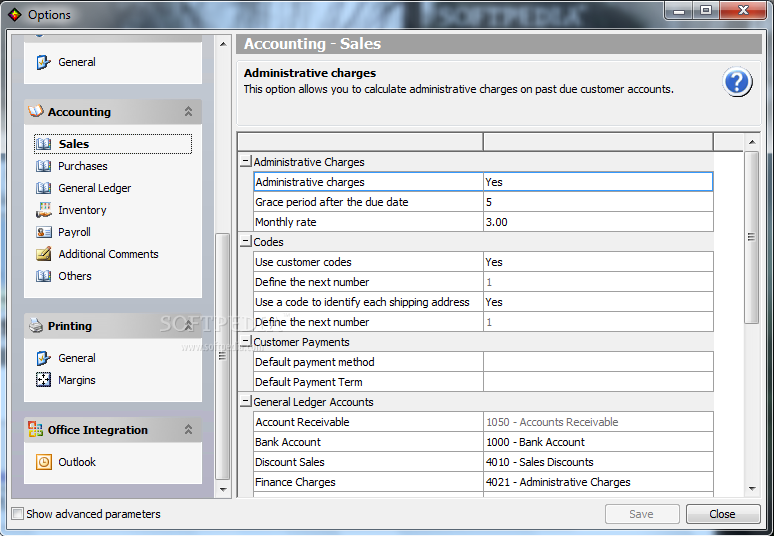Screen dimensions: 774x536
Task: Click the Accounting section book icon
Action: (36, 111)
